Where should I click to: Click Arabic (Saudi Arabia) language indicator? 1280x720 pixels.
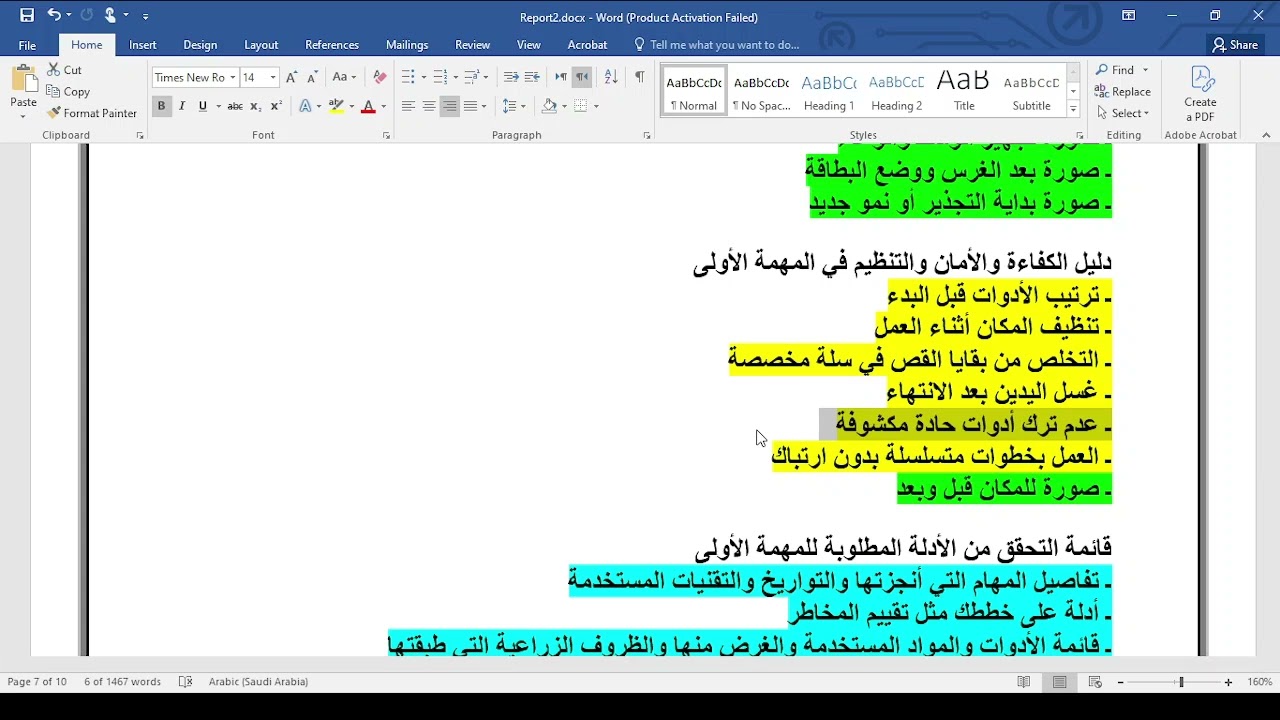[x=258, y=682]
